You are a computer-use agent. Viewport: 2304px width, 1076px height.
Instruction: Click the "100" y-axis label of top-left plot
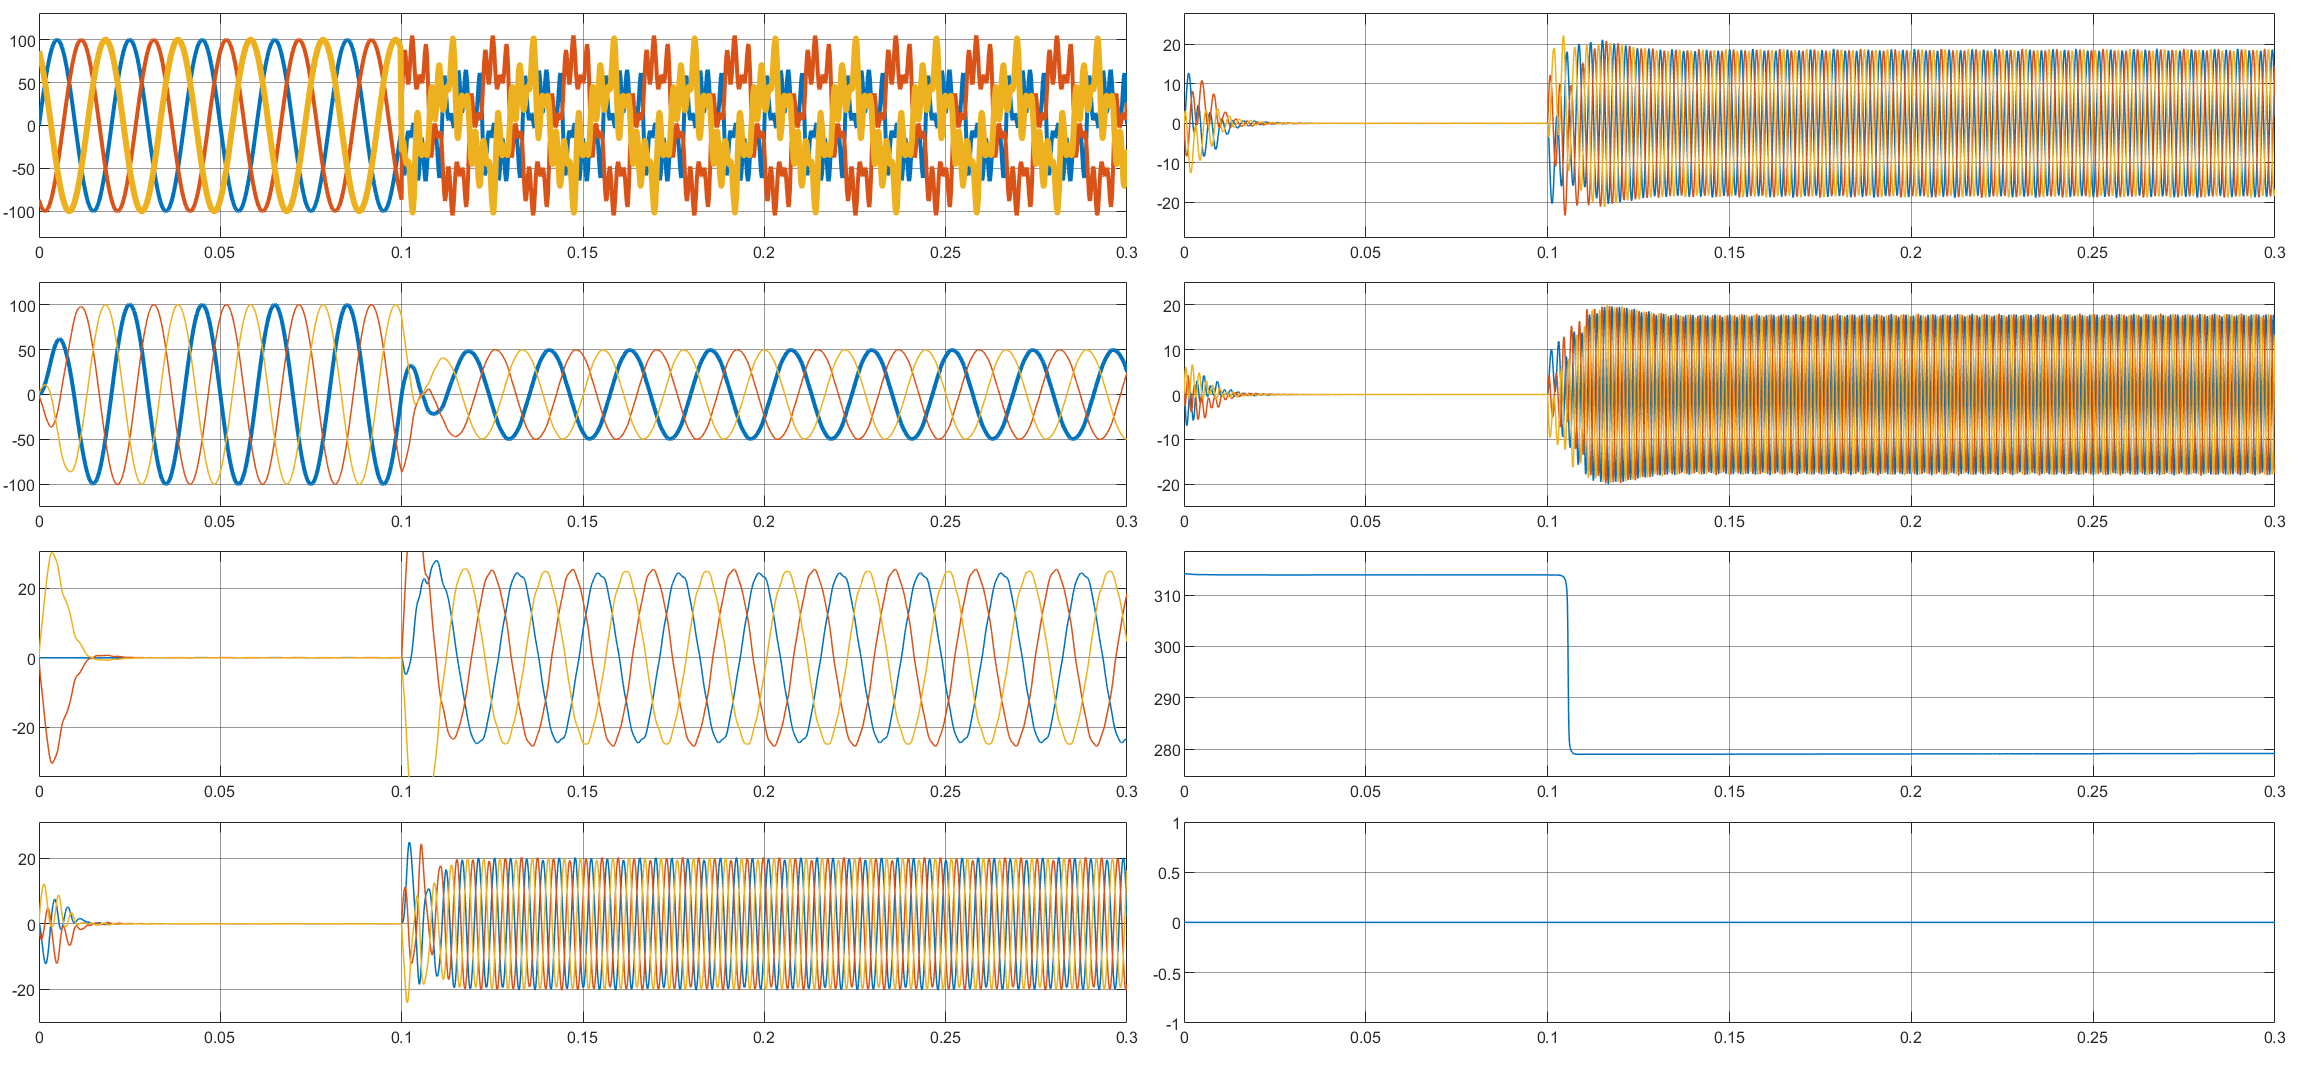click(x=22, y=41)
